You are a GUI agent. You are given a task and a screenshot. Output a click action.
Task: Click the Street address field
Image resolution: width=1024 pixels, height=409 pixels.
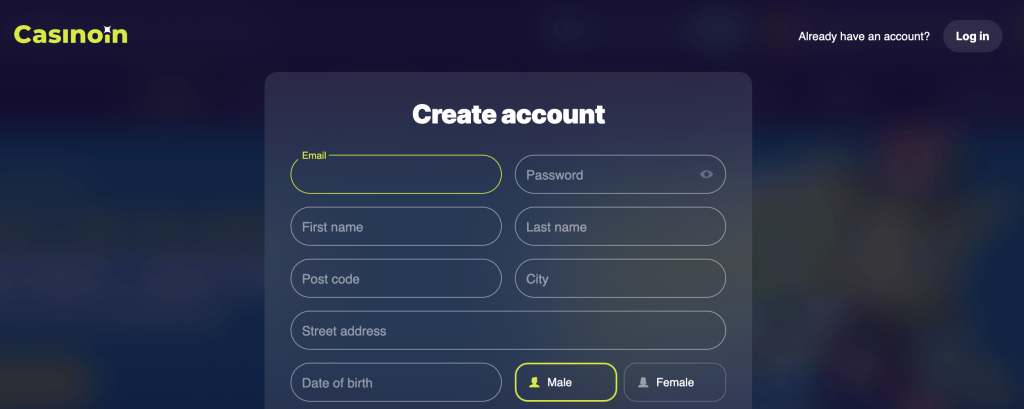[508, 331]
